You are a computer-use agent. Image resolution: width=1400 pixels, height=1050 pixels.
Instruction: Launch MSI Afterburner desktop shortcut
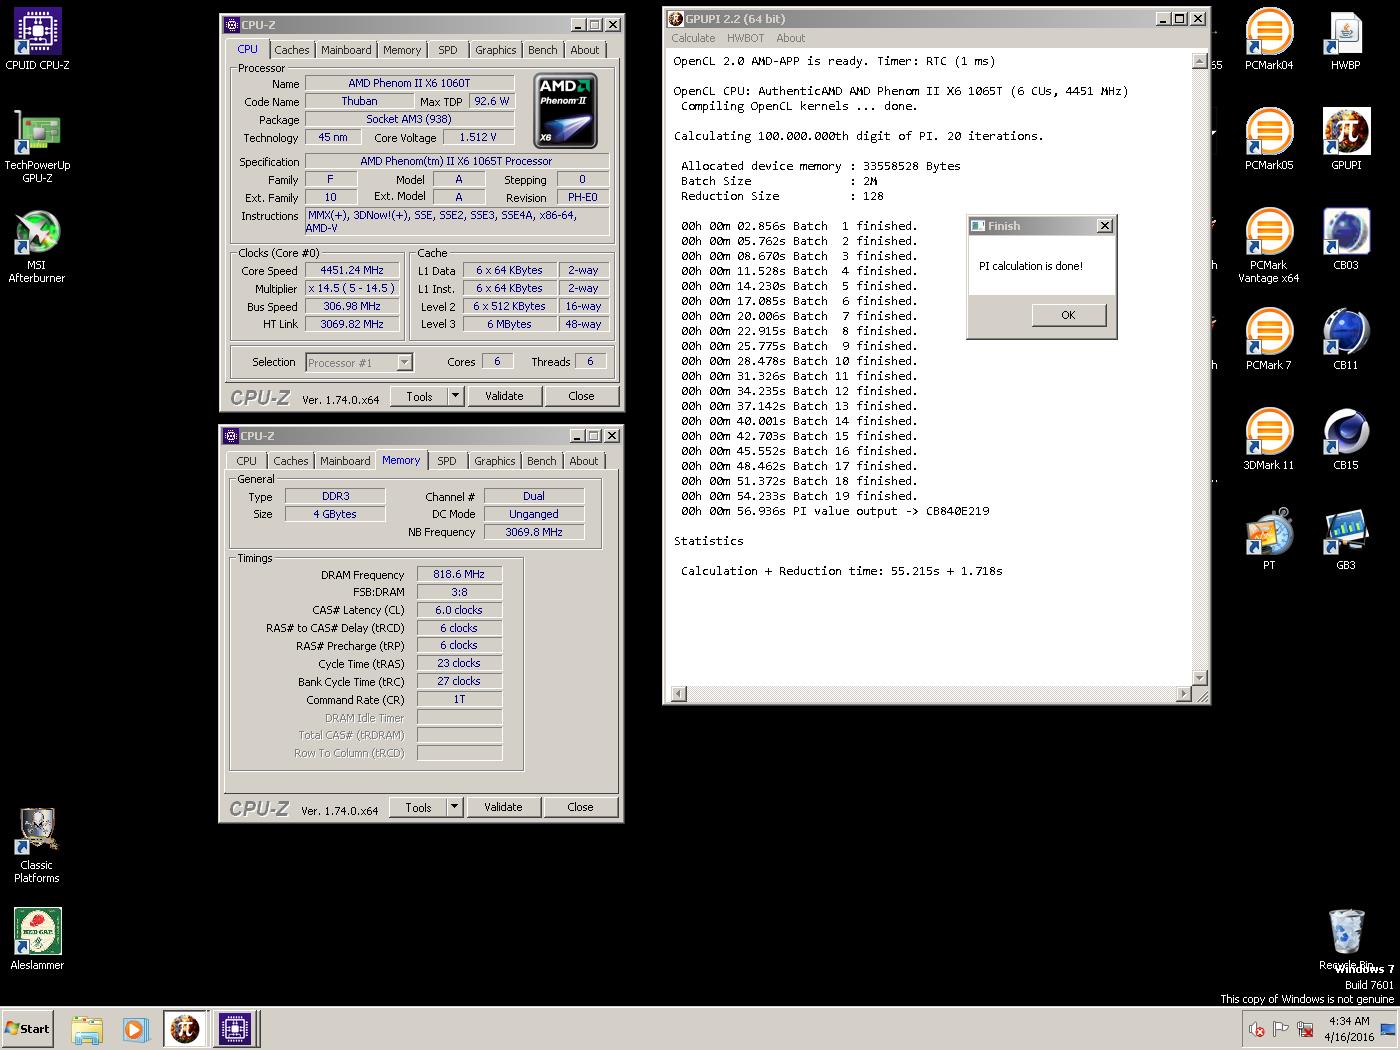pyautogui.click(x=37, y=246)
